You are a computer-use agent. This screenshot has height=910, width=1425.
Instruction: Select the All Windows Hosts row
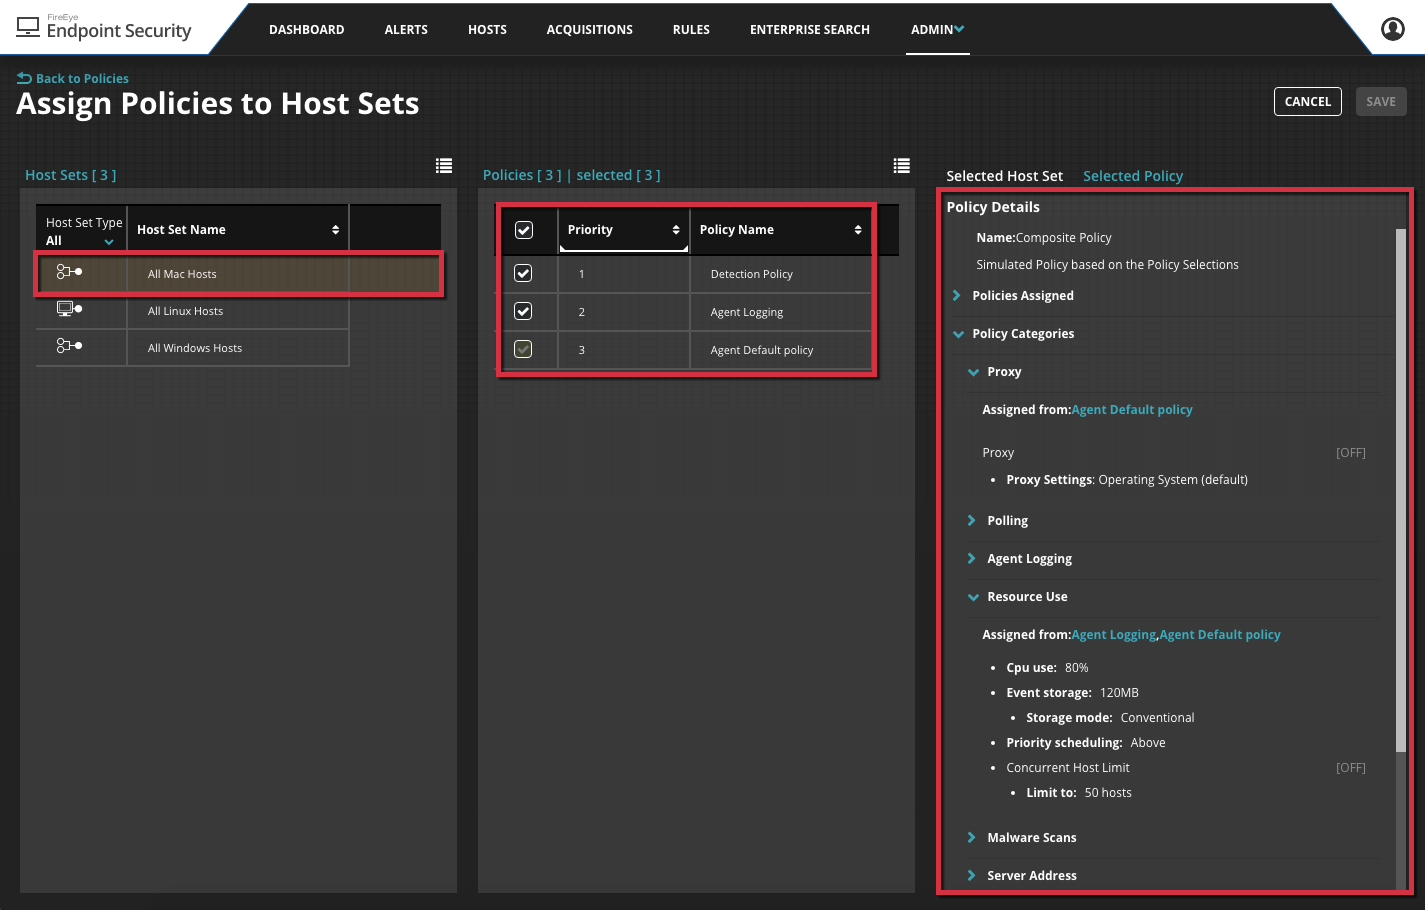pos(193,348)
